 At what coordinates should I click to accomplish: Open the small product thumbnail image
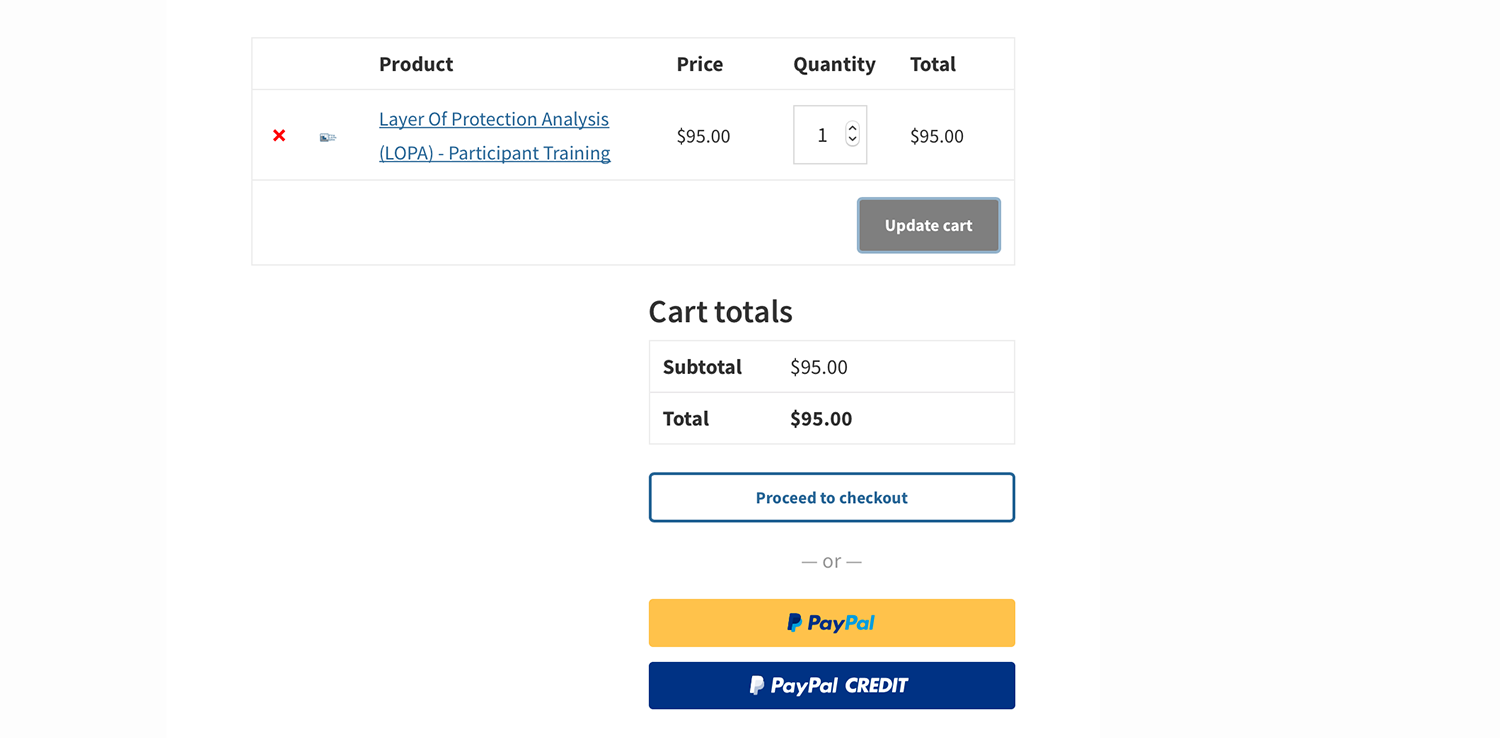[328, 137]
